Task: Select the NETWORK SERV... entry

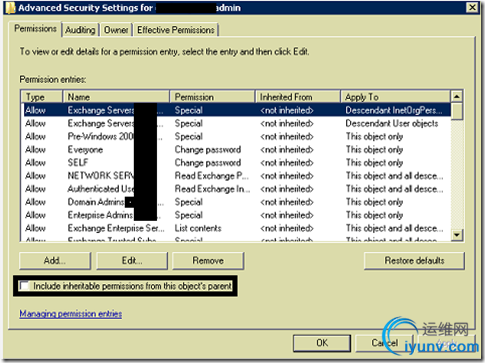Action: pos(237,176)
